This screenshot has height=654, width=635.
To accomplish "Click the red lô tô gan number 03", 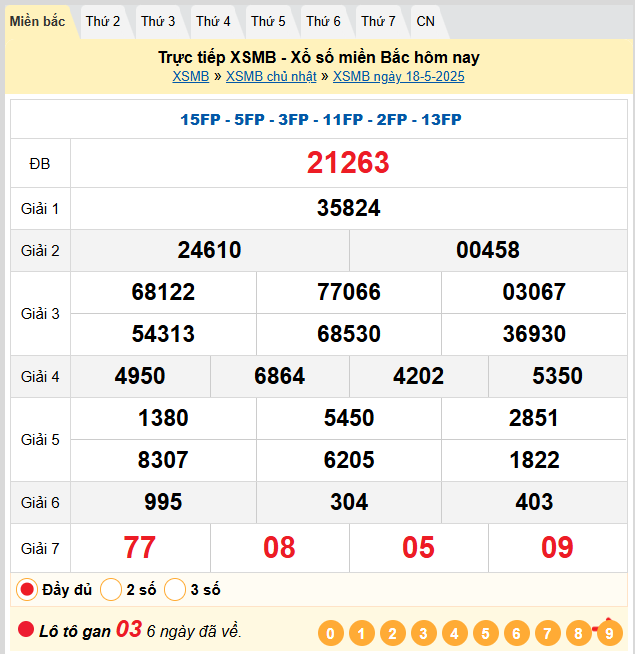I will click(x=129, y=629).
